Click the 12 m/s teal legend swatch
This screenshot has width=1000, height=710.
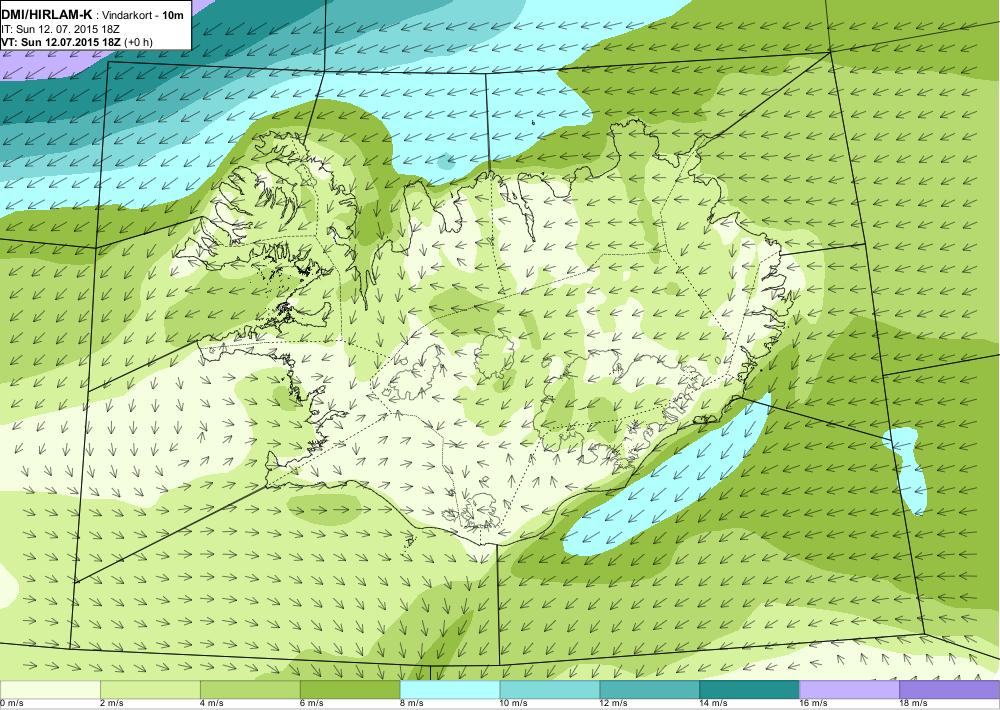650,689
